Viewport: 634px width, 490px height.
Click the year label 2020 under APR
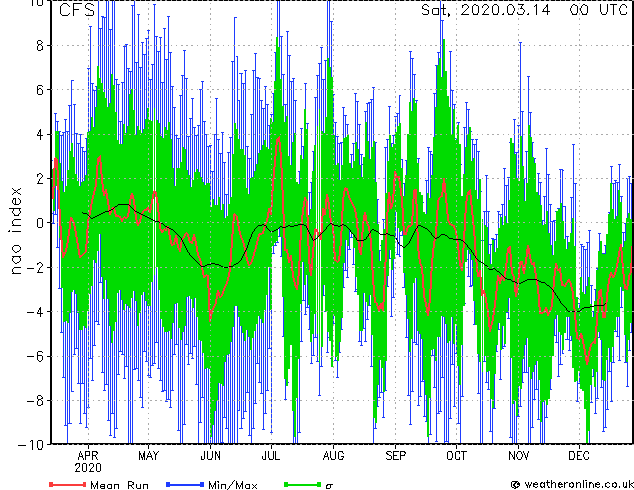click(88, 468)
